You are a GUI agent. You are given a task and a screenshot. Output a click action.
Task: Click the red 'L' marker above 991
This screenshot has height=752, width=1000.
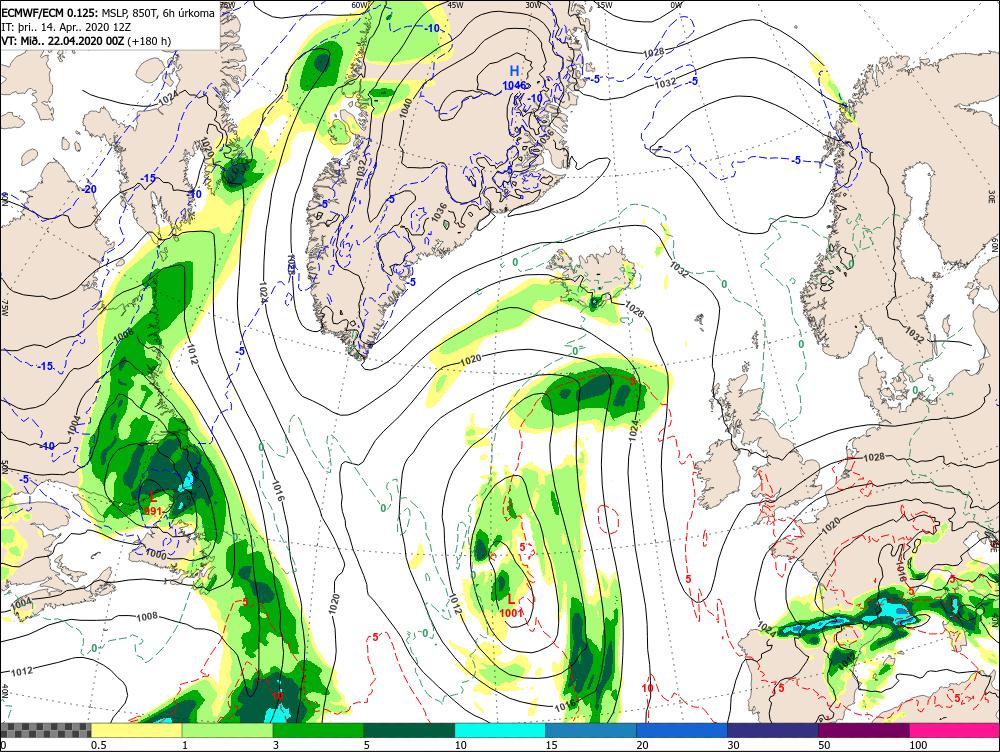(x=152, y=498)
